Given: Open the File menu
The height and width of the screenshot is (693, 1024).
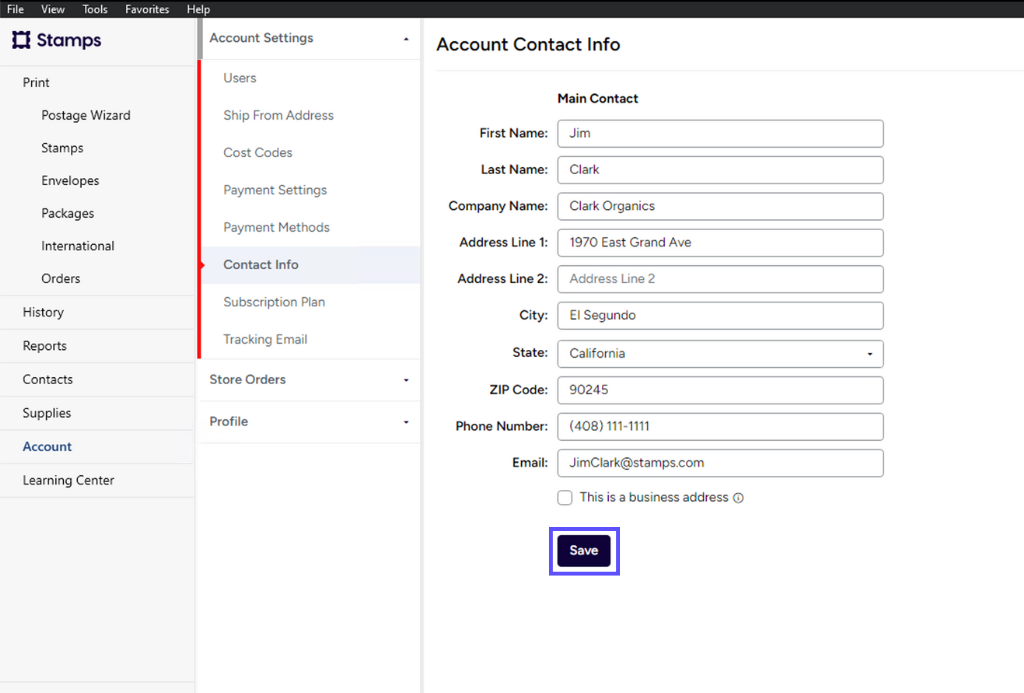Looking at the screenshot, I should click(x=15, y=9).
